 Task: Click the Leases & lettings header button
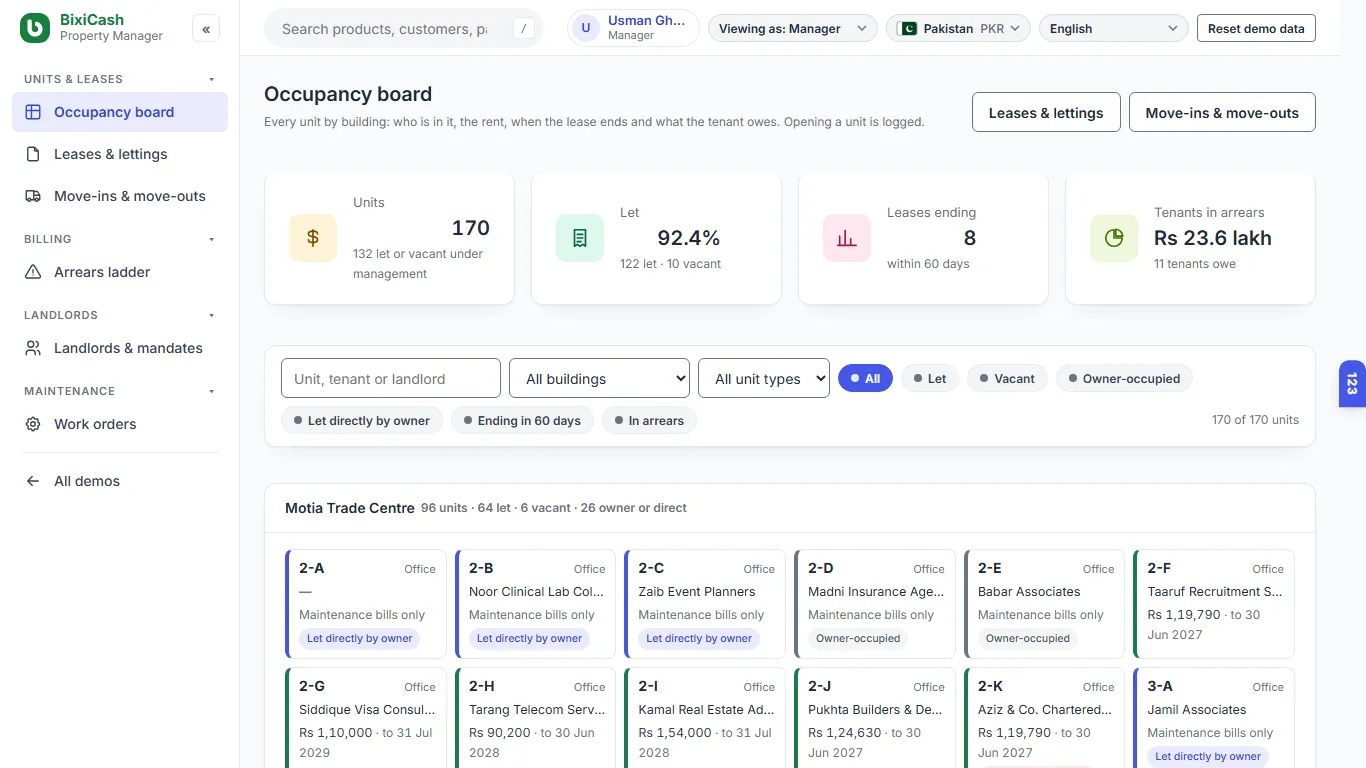pyautogui.click(x=1046, y=112)
